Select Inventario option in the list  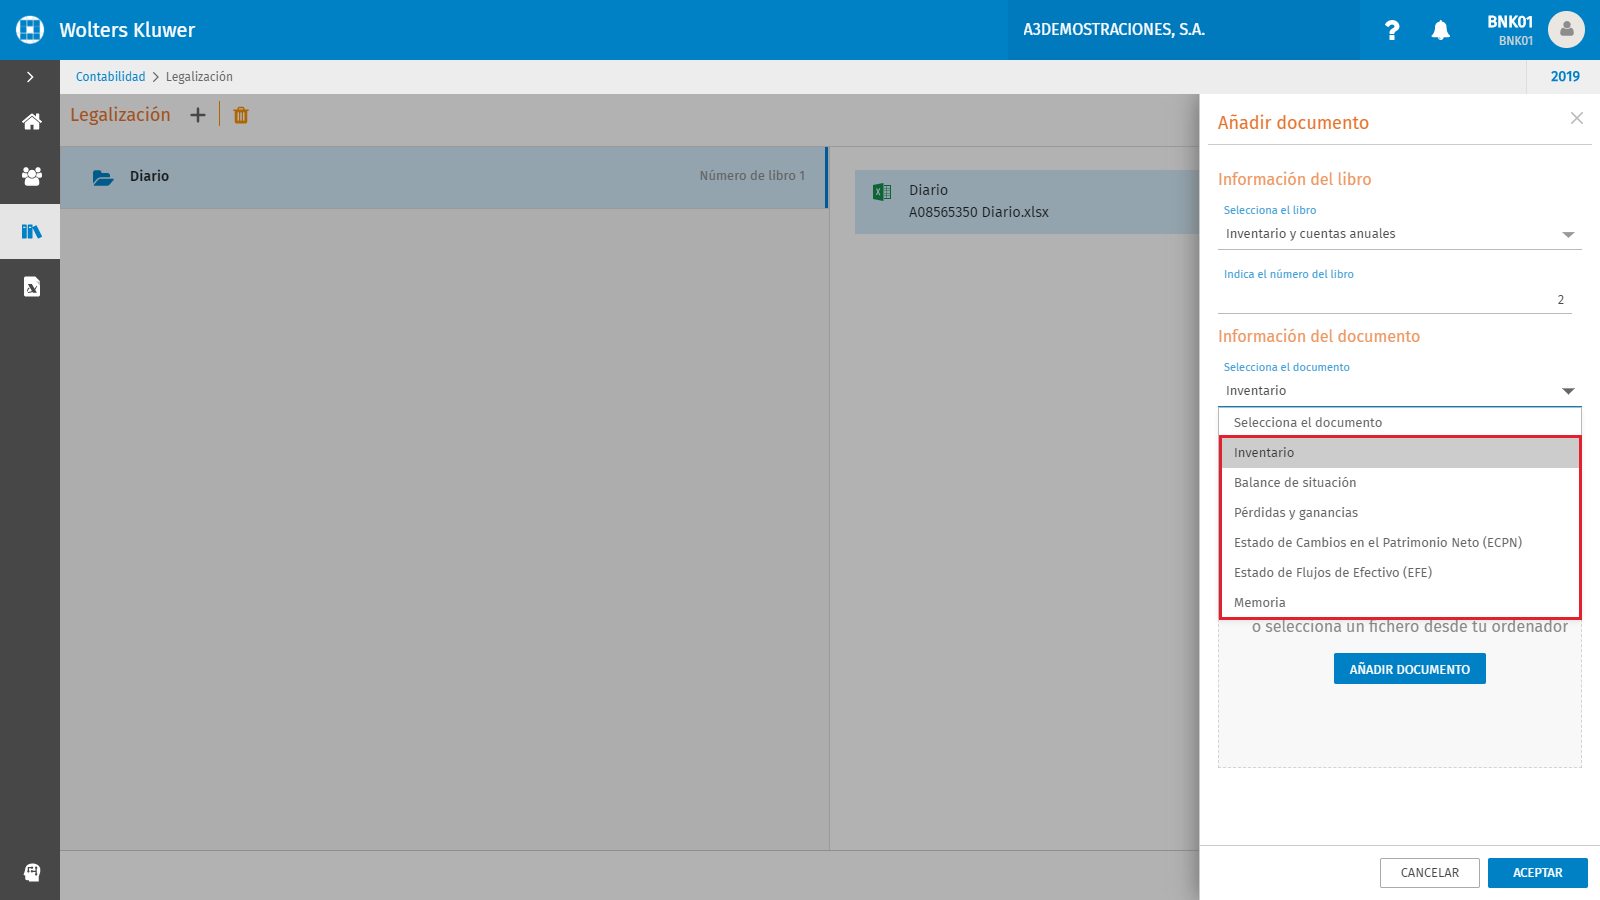1400,453
